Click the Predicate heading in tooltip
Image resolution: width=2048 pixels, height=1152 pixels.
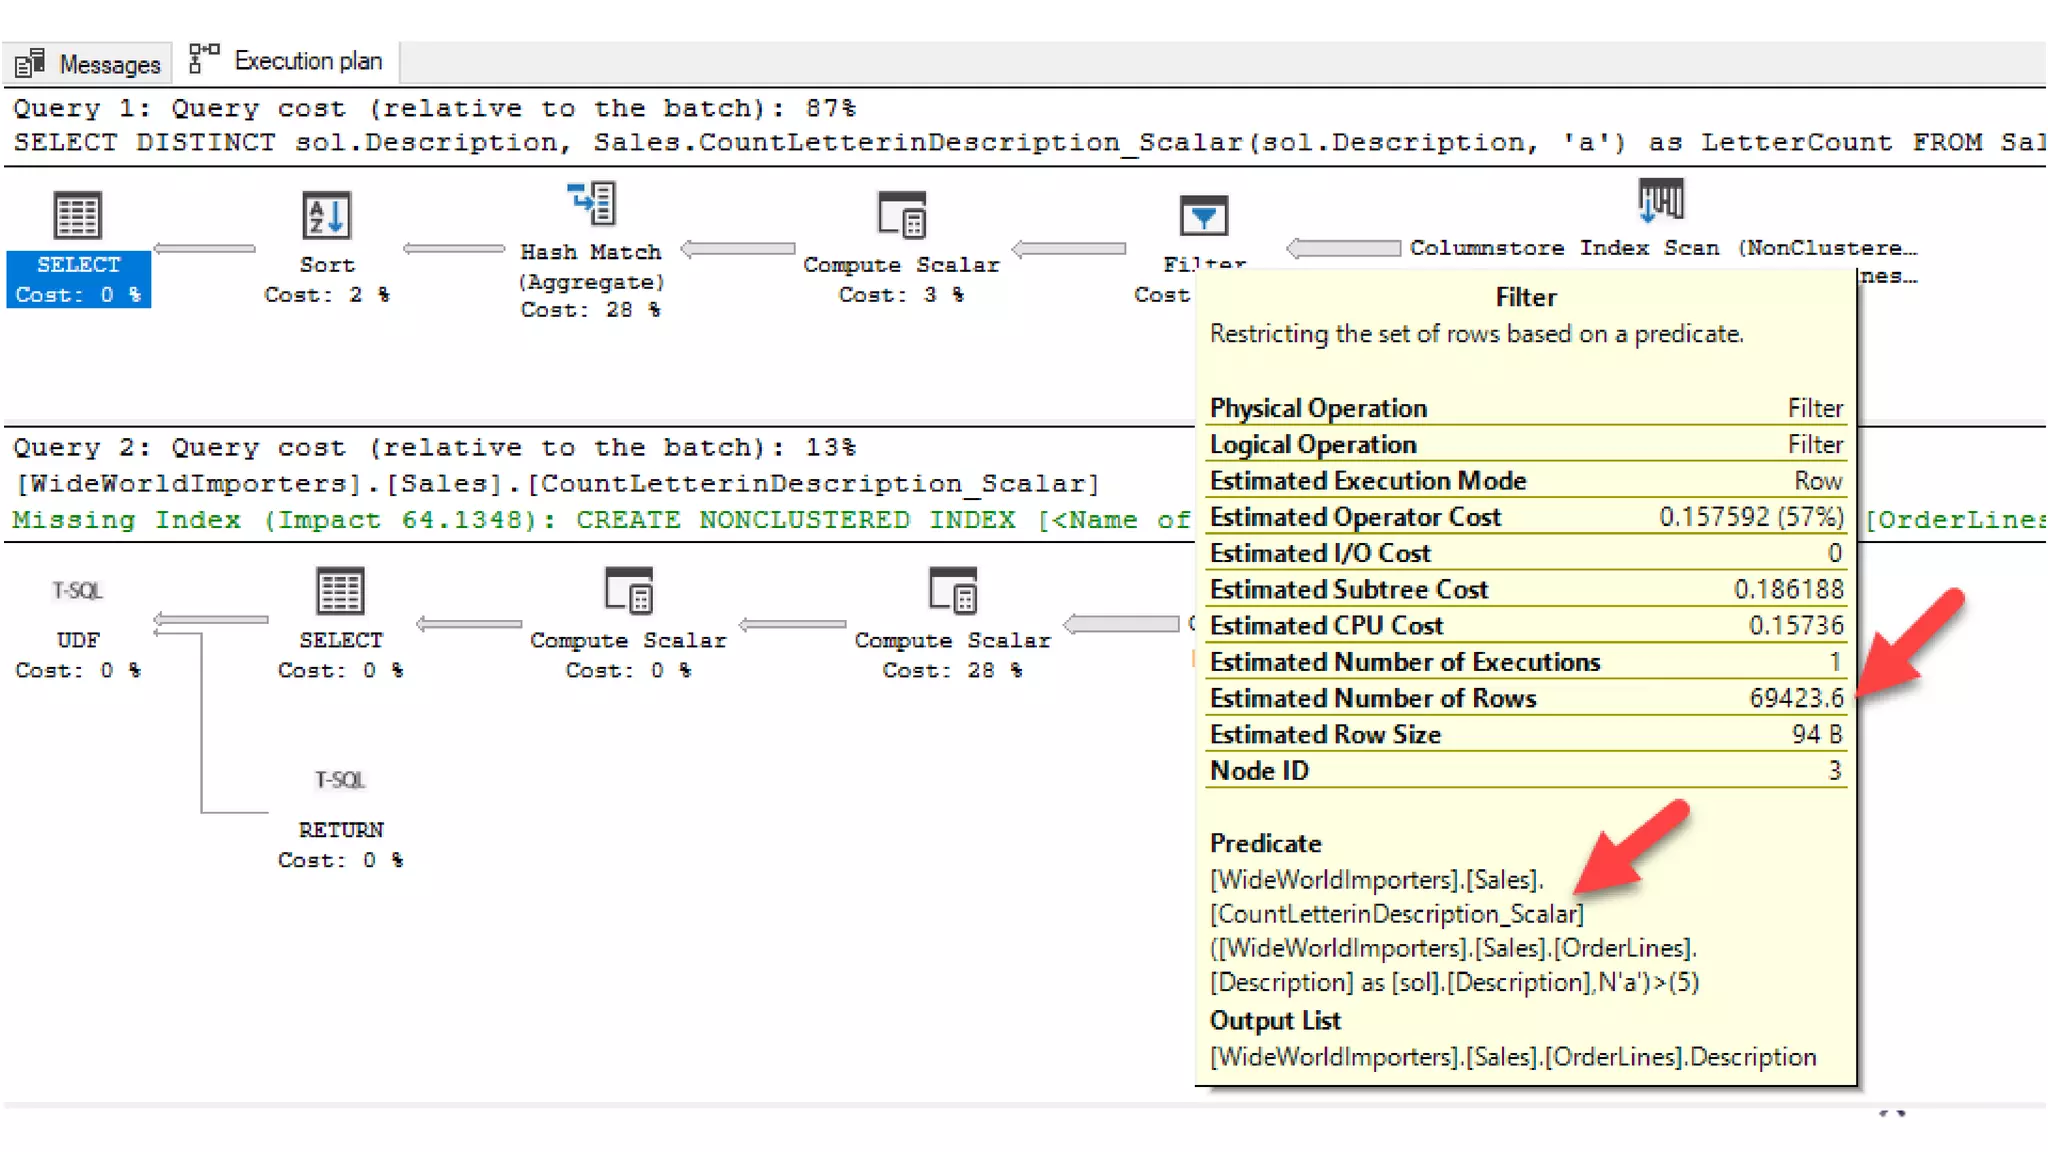[x=1265, y=843]
